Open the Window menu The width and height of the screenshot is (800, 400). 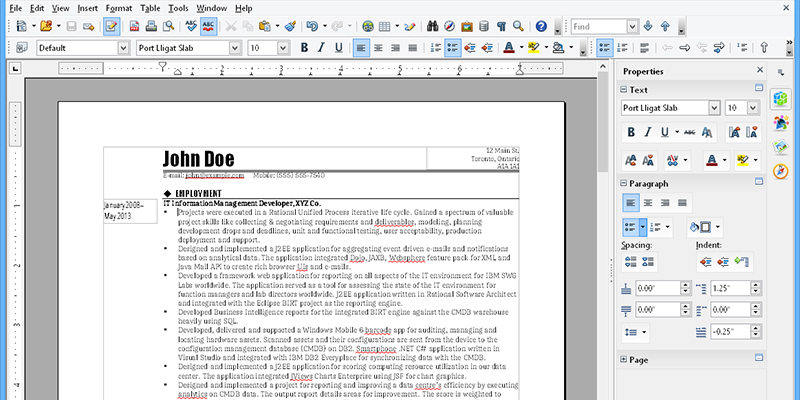point(212,8)
